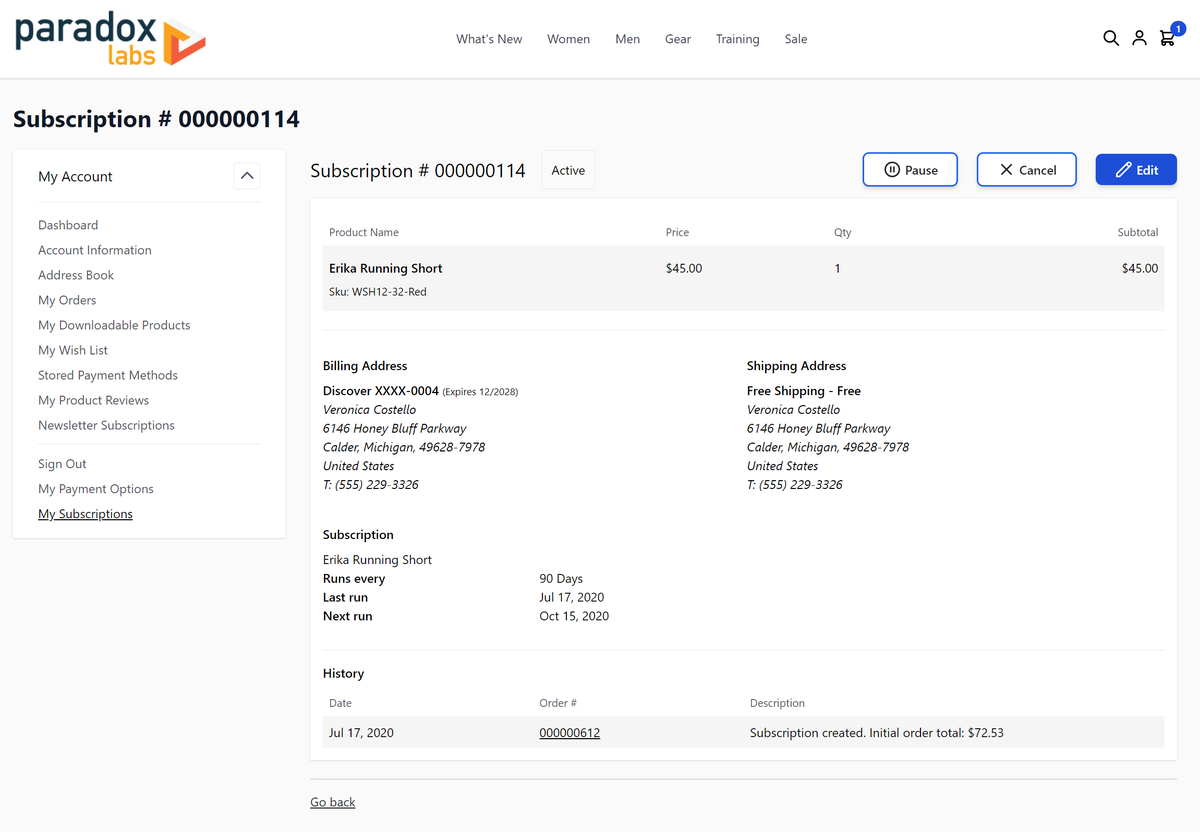The height and width of the screenshot is (832, 1200).
Task: Click the Jul 17, 2020 history date
Action: 361,733
